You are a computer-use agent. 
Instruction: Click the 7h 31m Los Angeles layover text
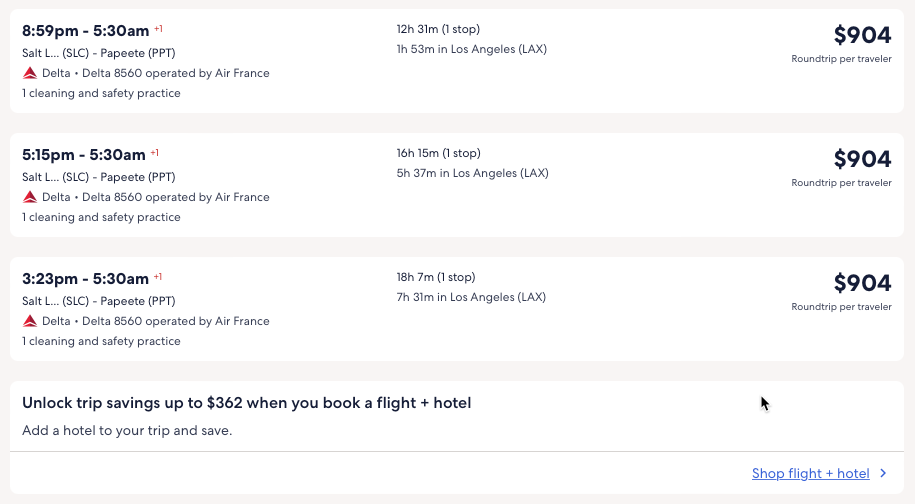click(x=471, y=297)
